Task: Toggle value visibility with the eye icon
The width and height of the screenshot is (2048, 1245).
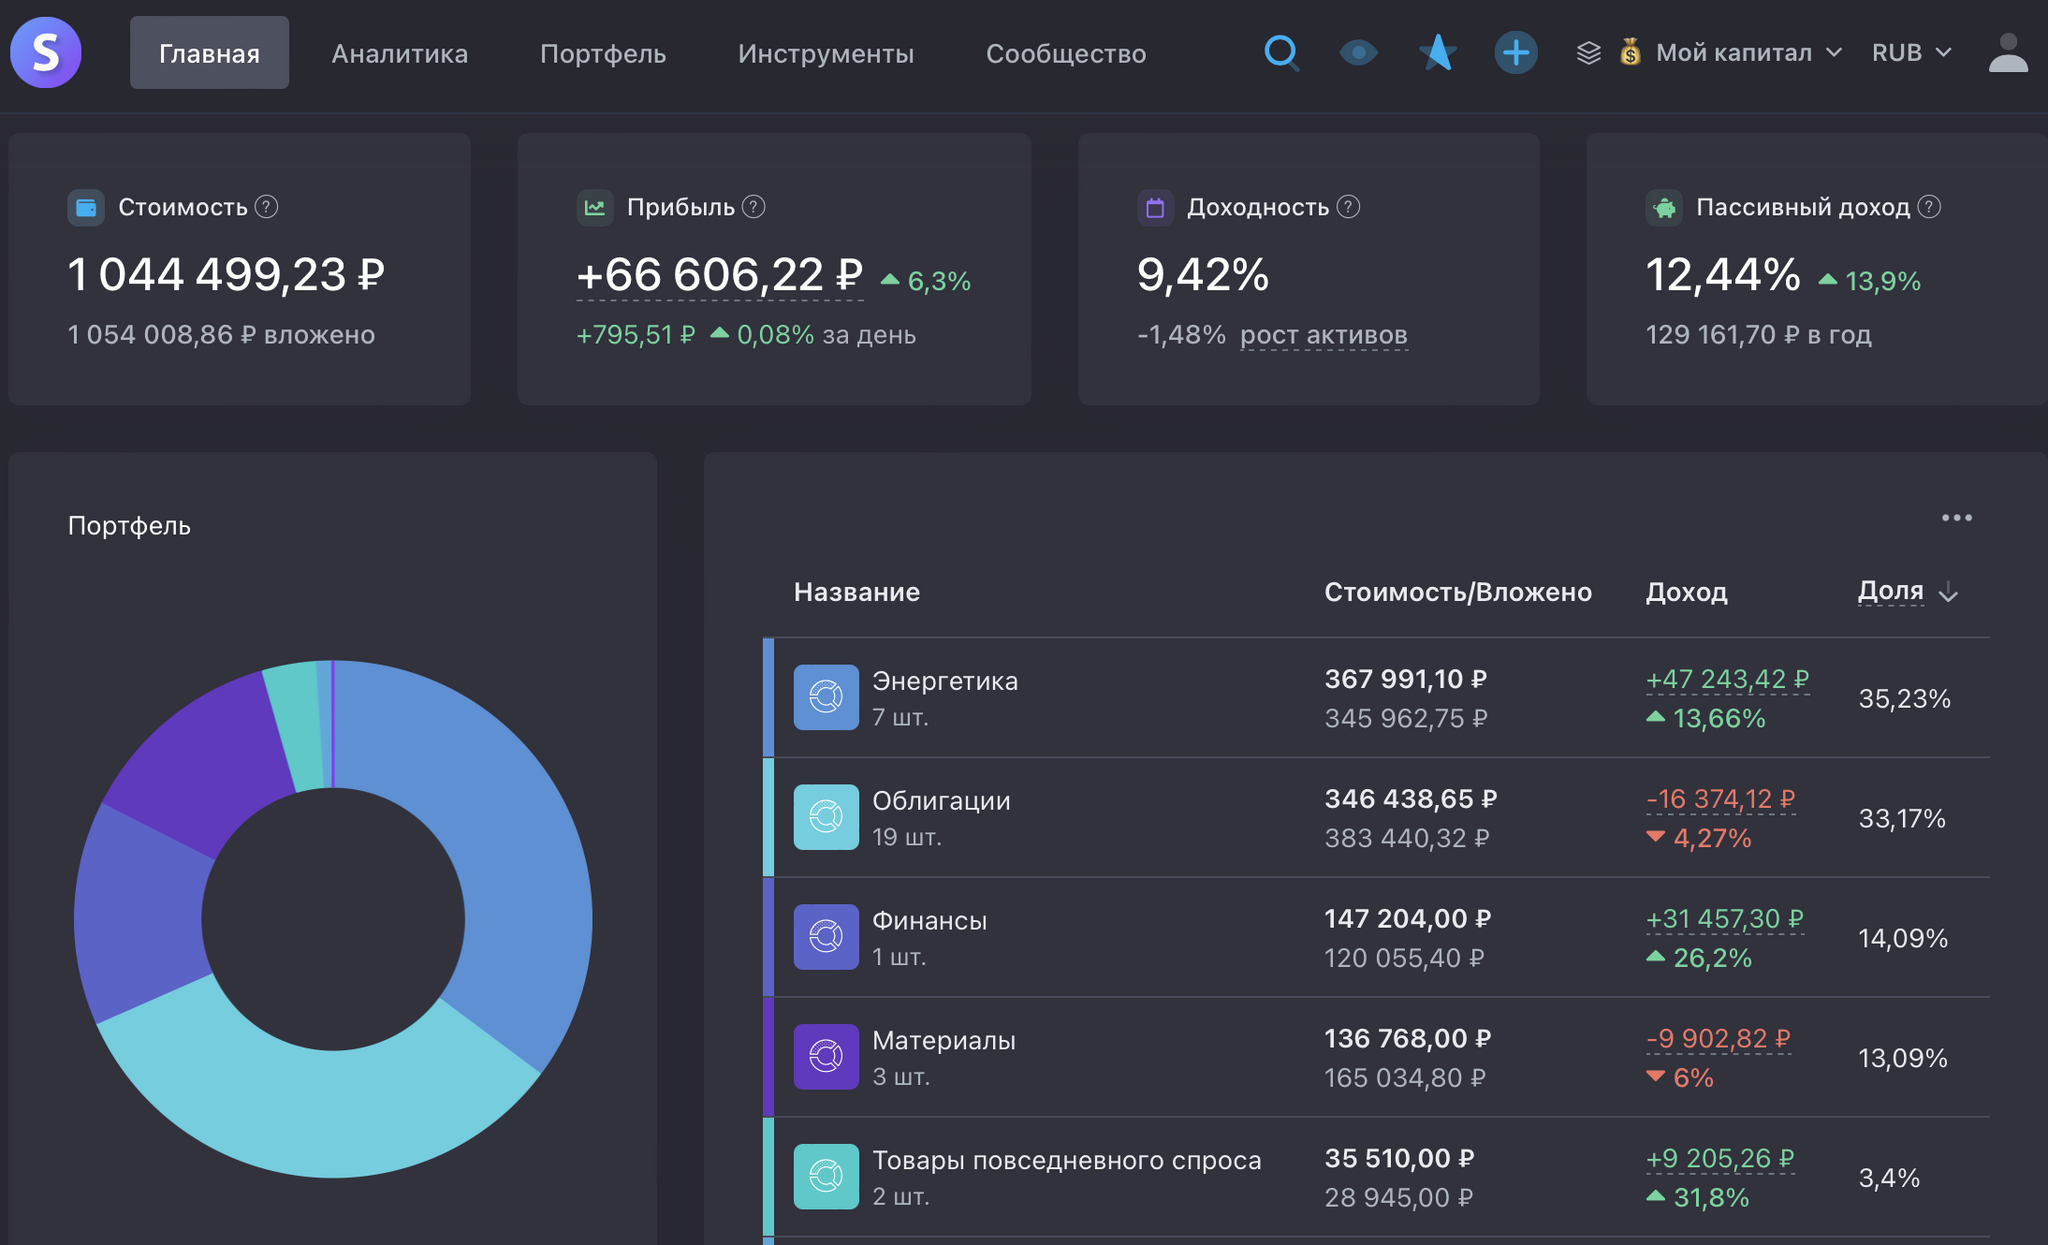Action: click(1358, 52)
